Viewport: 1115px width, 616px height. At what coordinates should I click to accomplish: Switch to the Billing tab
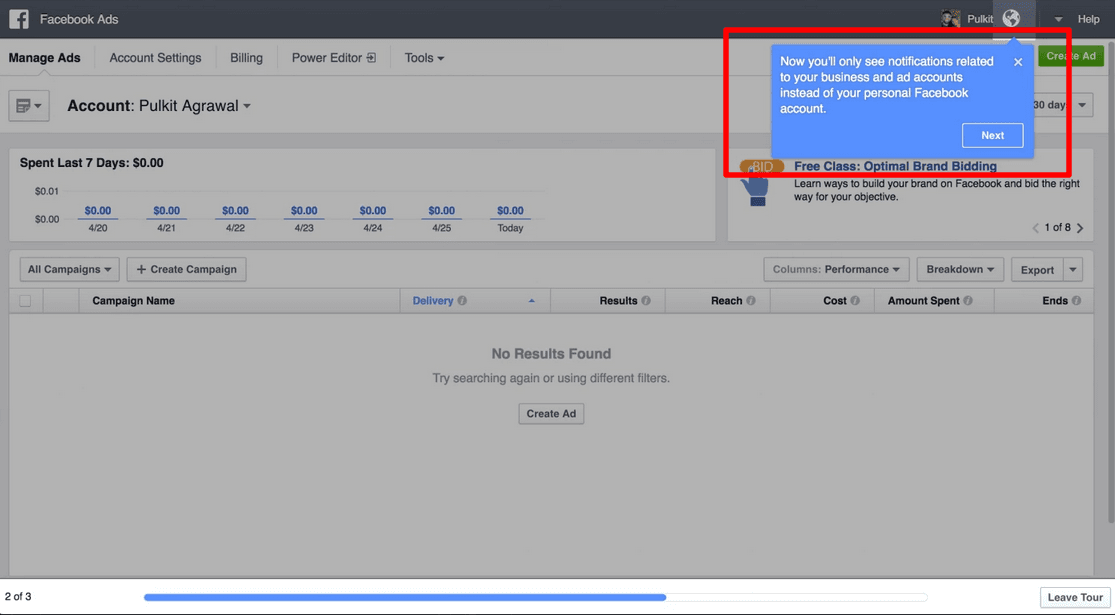pos(246,58)
